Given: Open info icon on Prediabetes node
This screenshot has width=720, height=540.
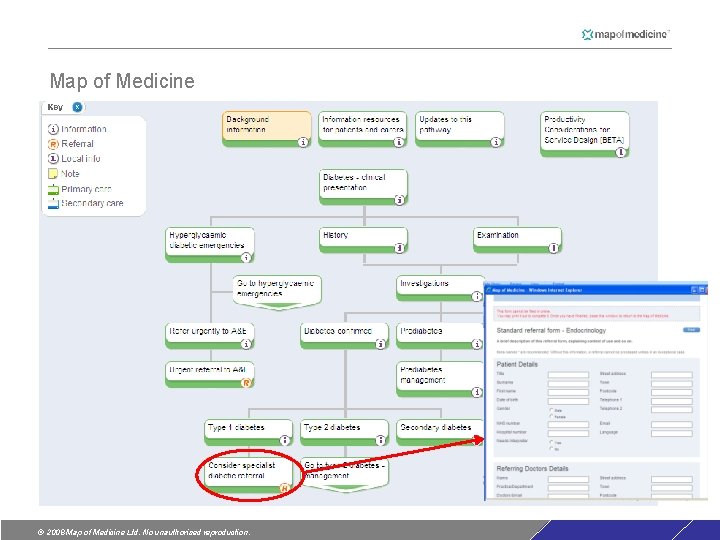Looking at the screenshot, I should [x=477, y=344].
